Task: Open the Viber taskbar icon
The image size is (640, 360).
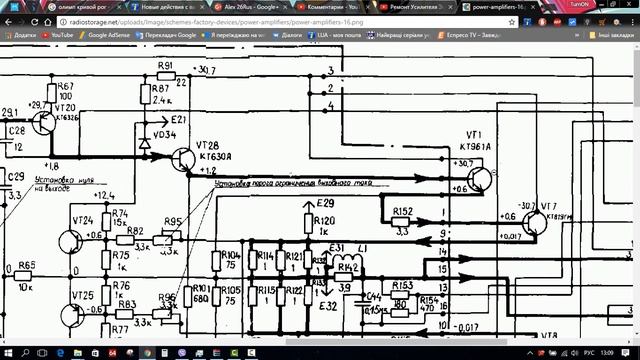Action: [182, 353]
